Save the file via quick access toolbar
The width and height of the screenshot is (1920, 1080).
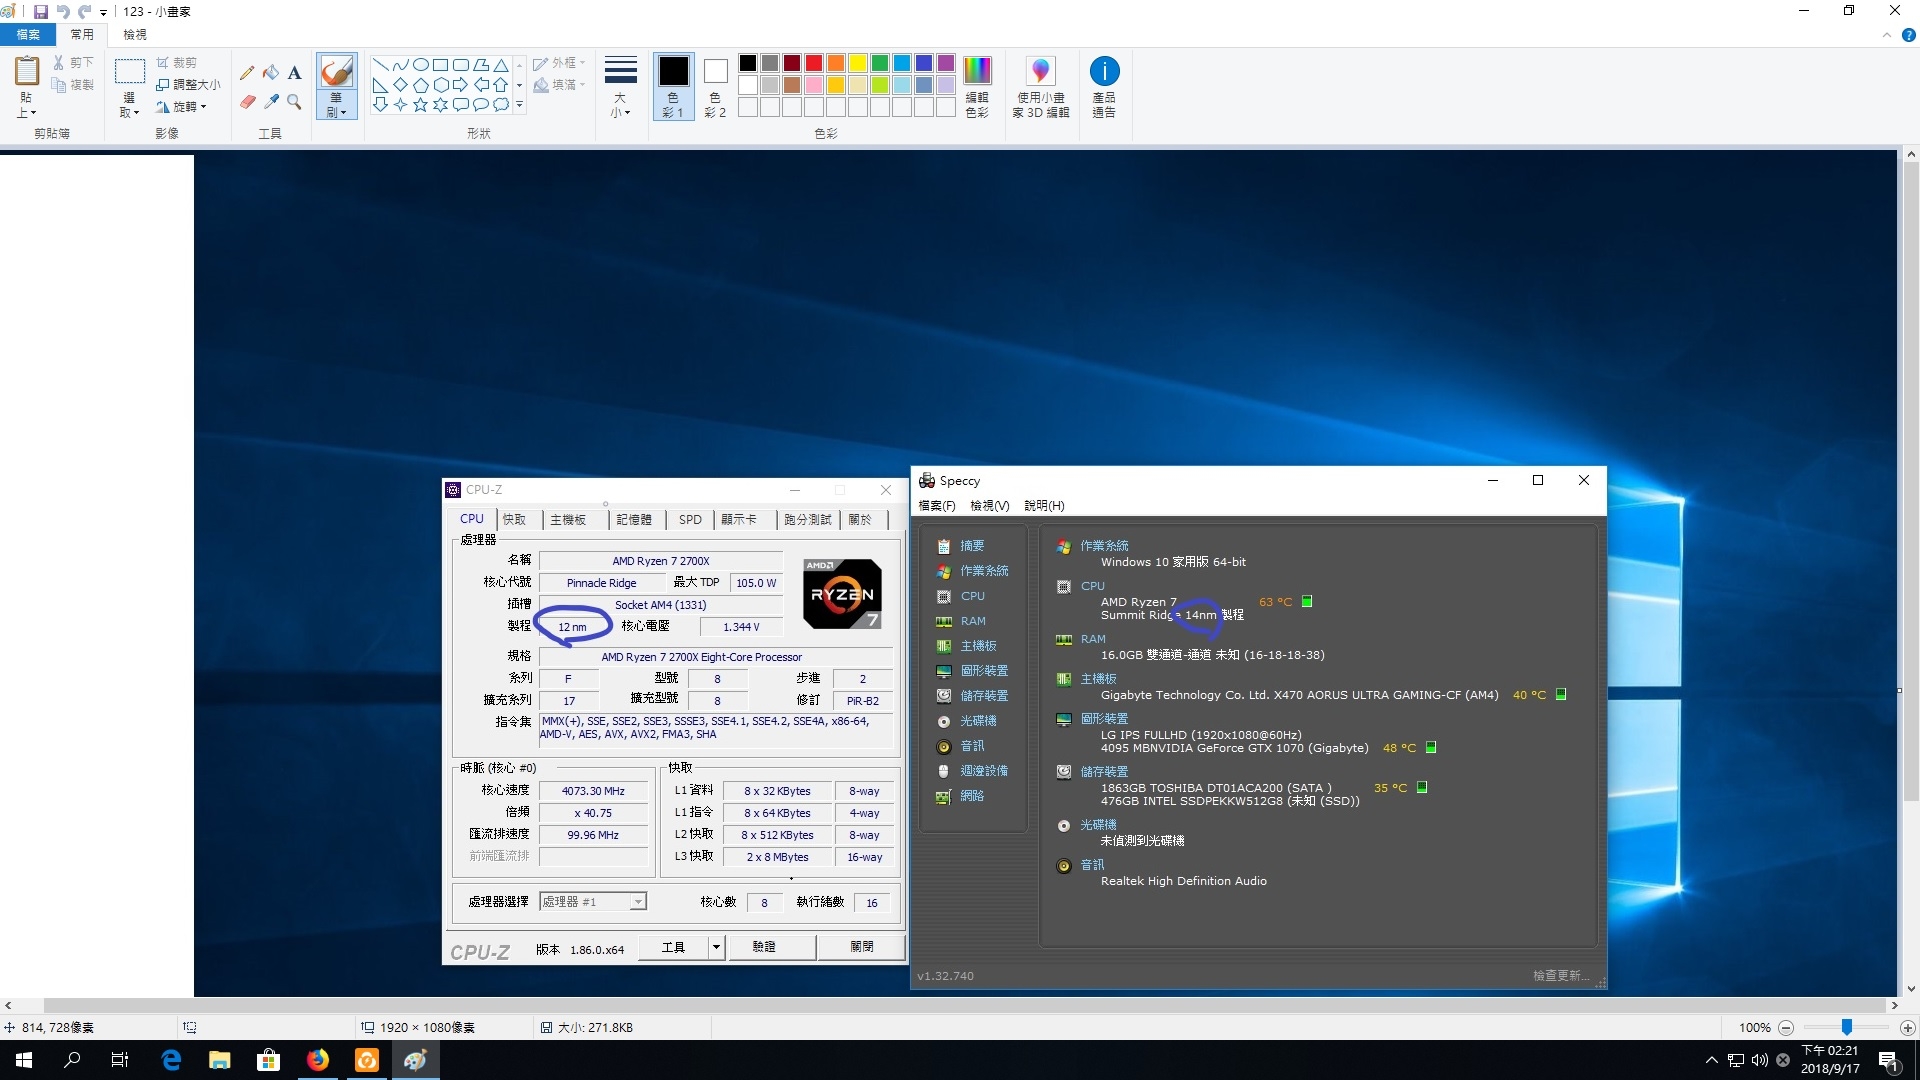40,12
